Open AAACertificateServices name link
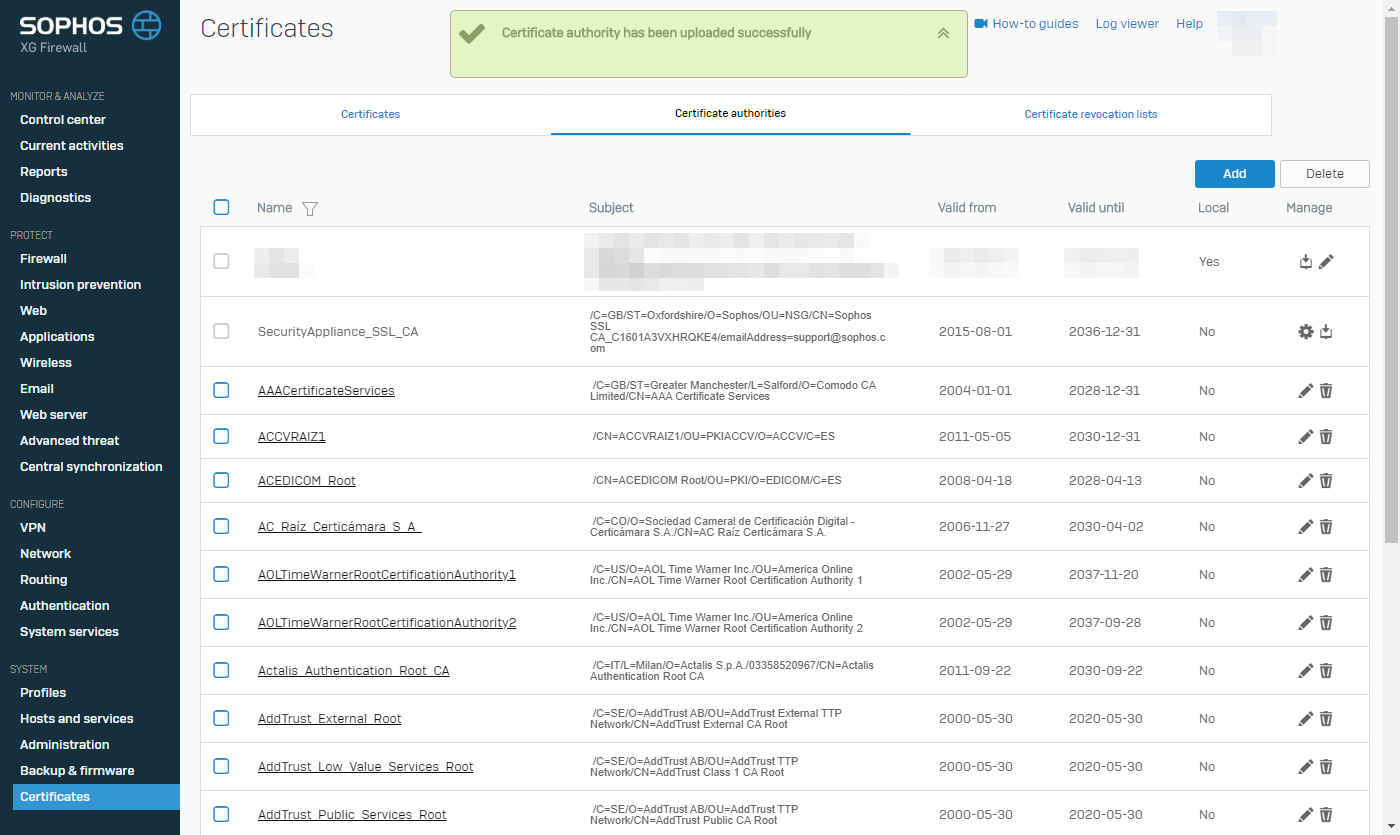This screenshot has width=1400, height=835. [326, 391]
